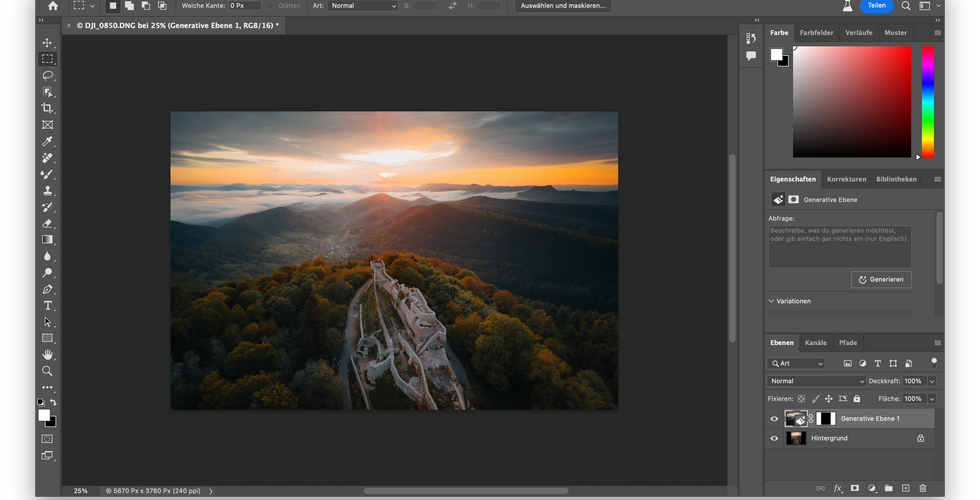Select the Hand tool
This screenshot has width=980, height=500.
coord(47,354)
